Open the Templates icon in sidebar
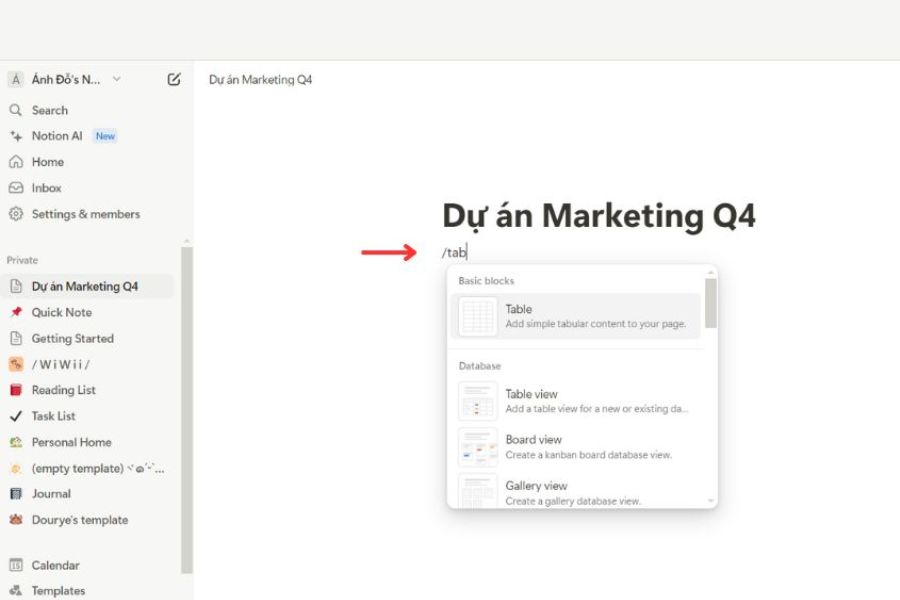The image size is (900, 600). [x=16, y=591]
